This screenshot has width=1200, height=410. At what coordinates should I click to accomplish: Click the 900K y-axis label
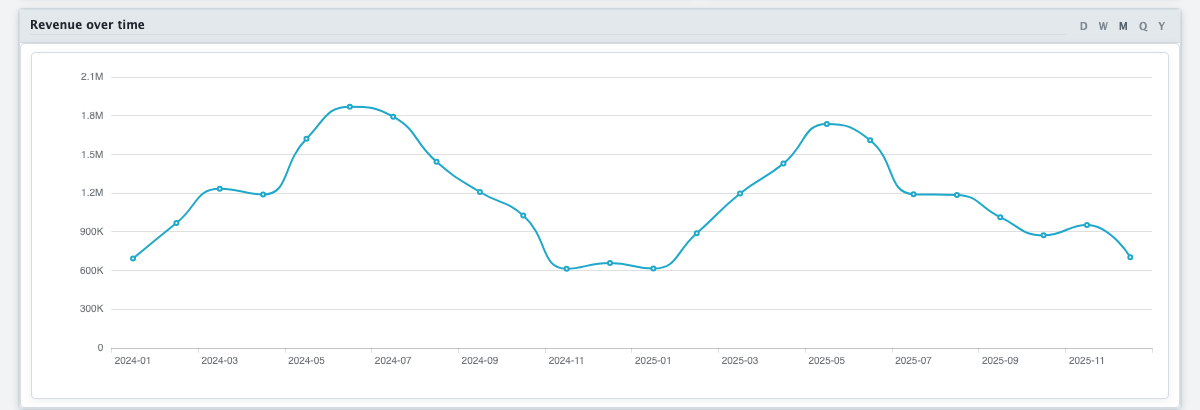click(92, 232)
